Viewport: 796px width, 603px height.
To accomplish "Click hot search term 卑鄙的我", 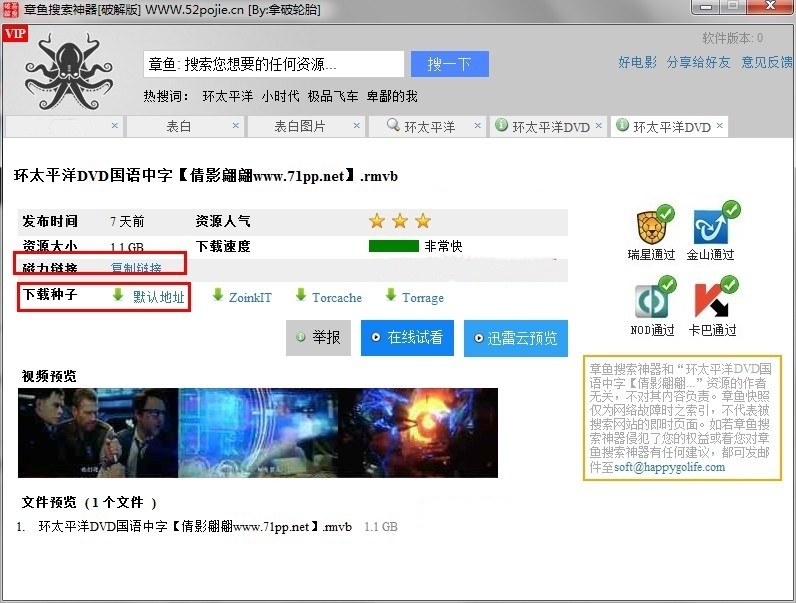I will point(392,96).
